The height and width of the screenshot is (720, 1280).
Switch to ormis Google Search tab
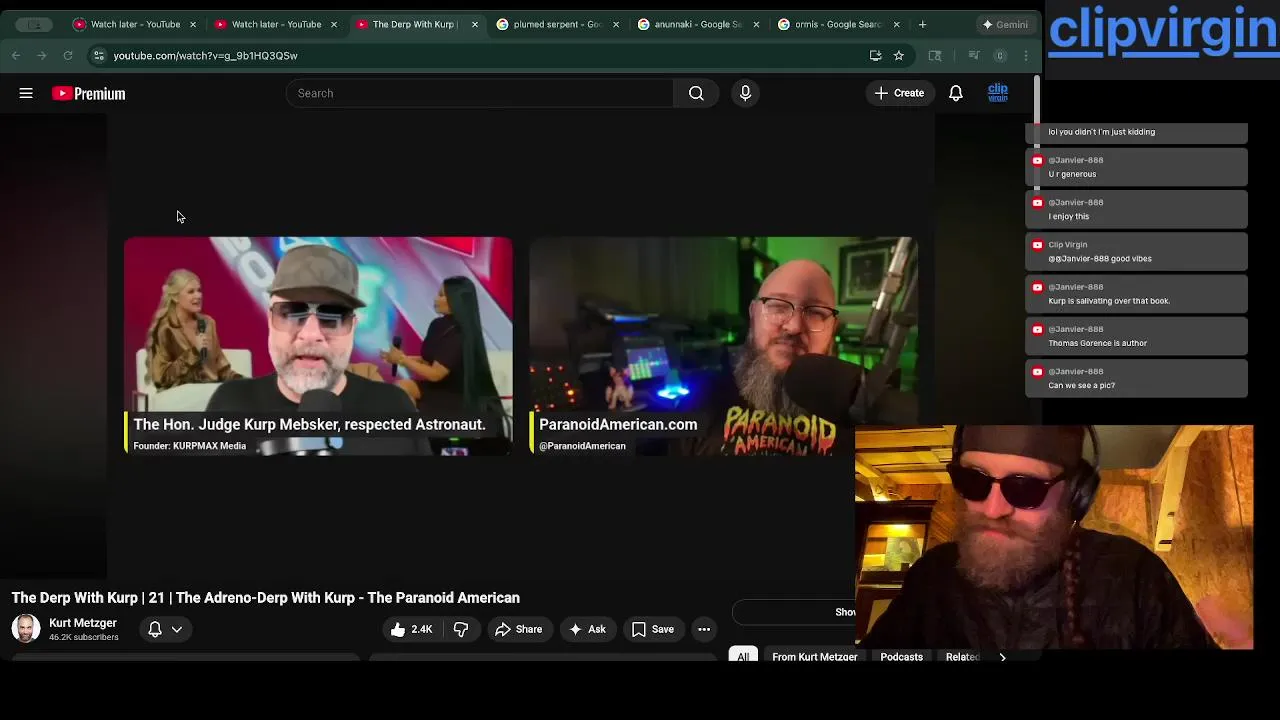tap(838, 24)
